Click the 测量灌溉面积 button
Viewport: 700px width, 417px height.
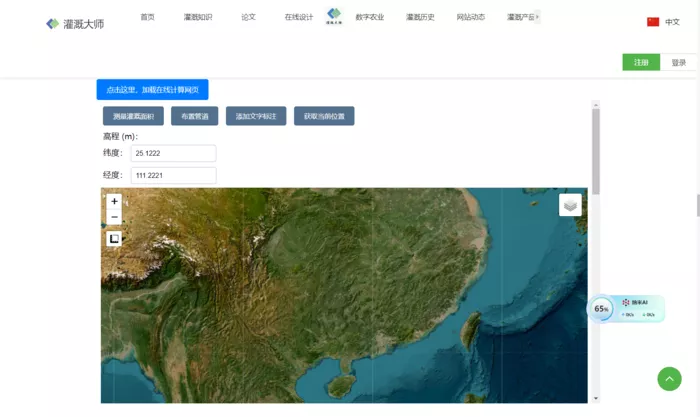pyautogui.click(x=133, y=116)
